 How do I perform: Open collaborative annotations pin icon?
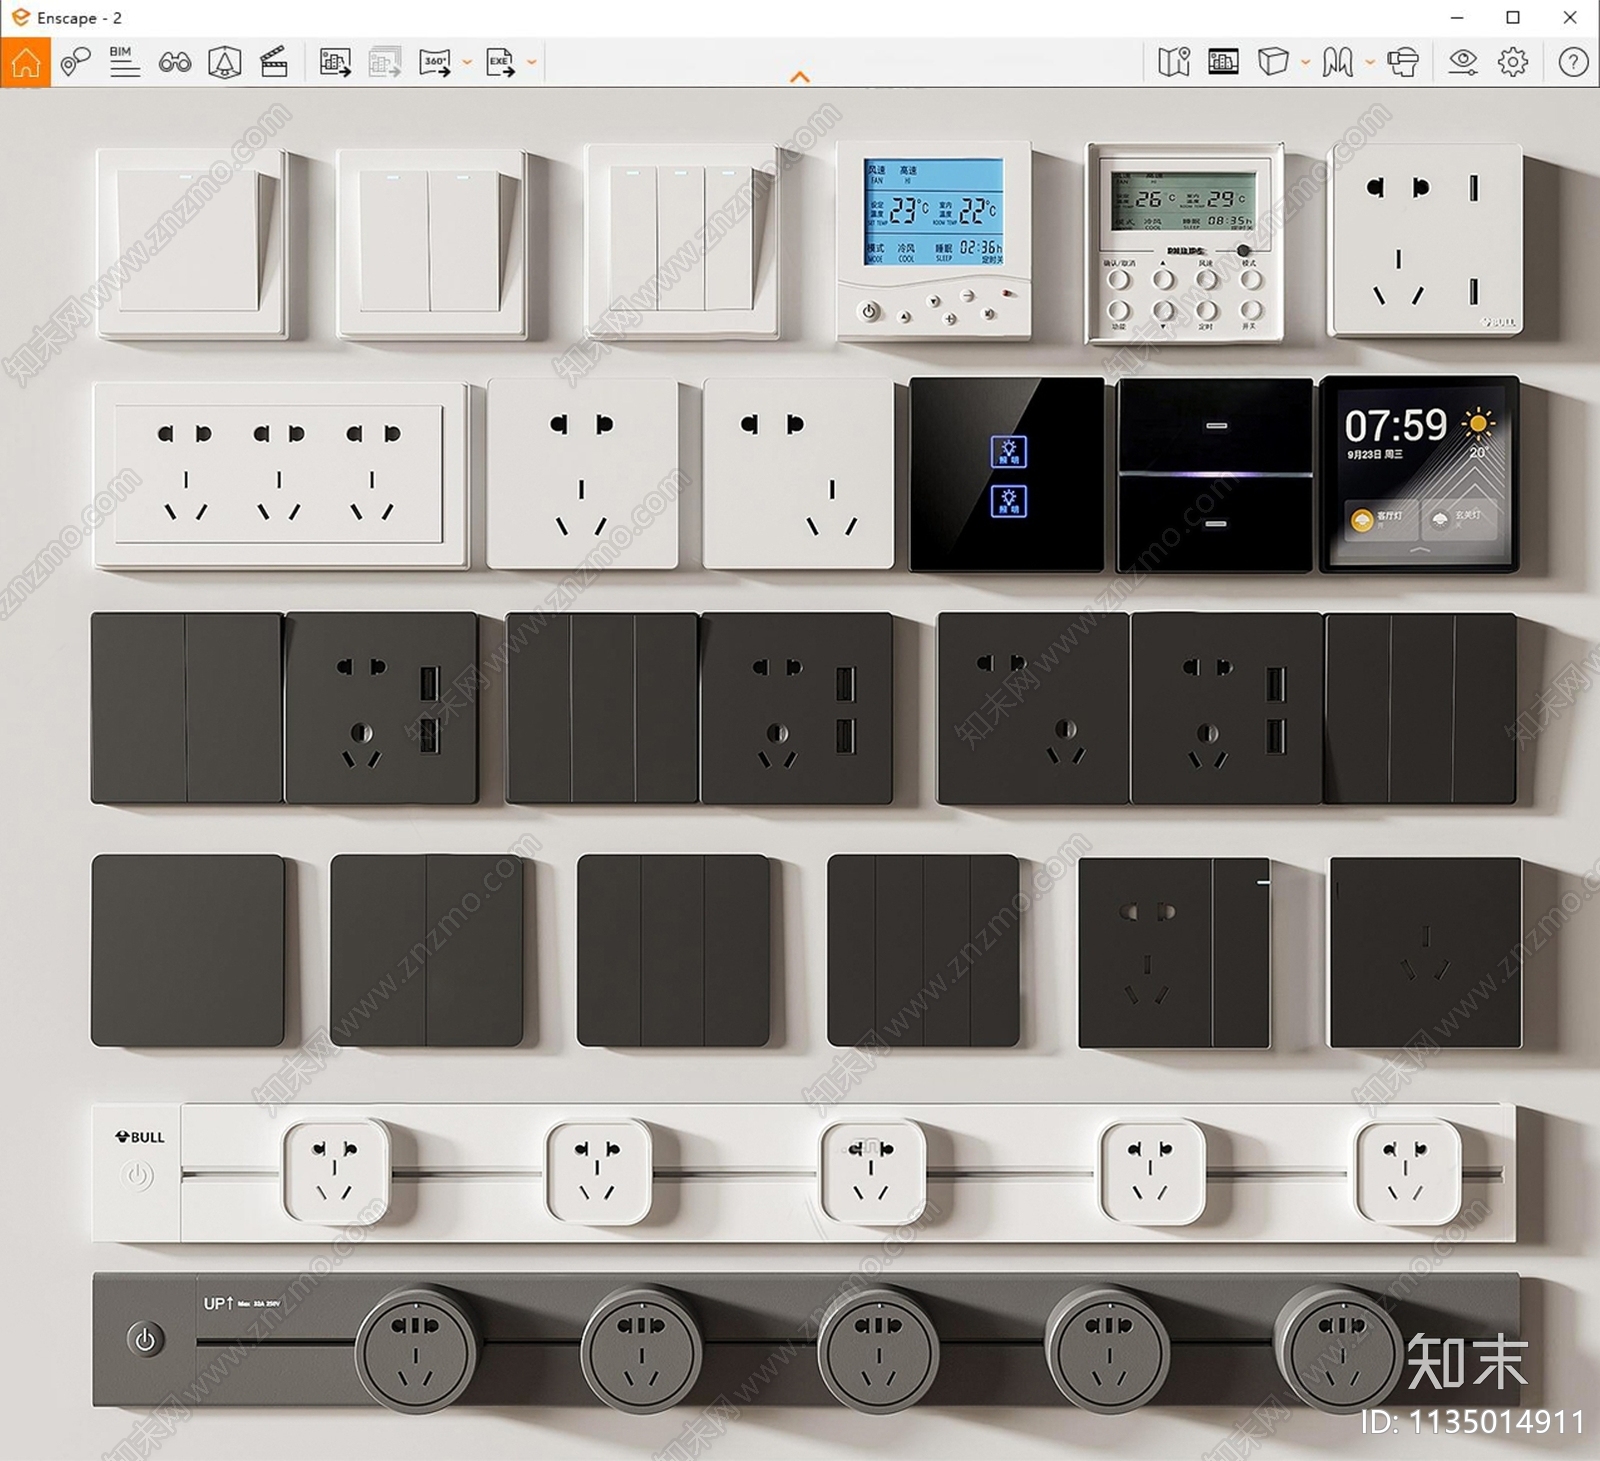(x=75, y=62)
